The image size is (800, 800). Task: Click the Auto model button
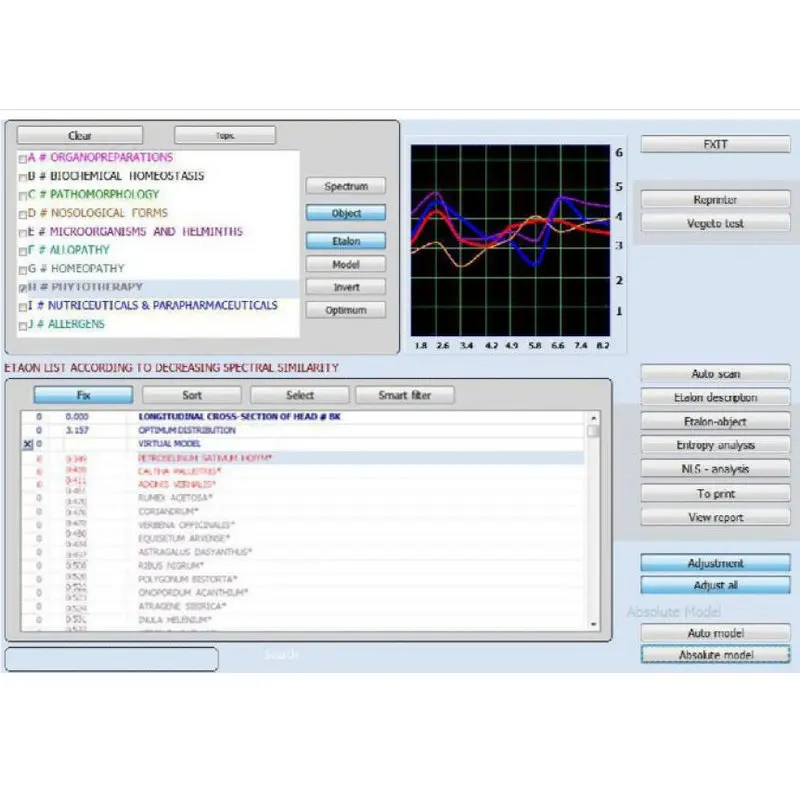coord(715,633)
